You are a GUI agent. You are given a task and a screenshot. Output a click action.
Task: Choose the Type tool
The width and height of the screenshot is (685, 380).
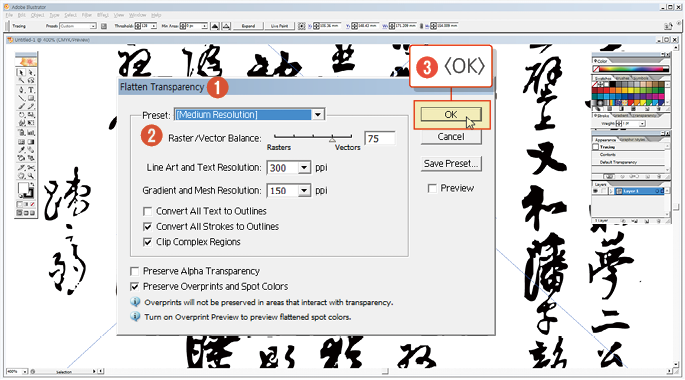click(31, 90)
